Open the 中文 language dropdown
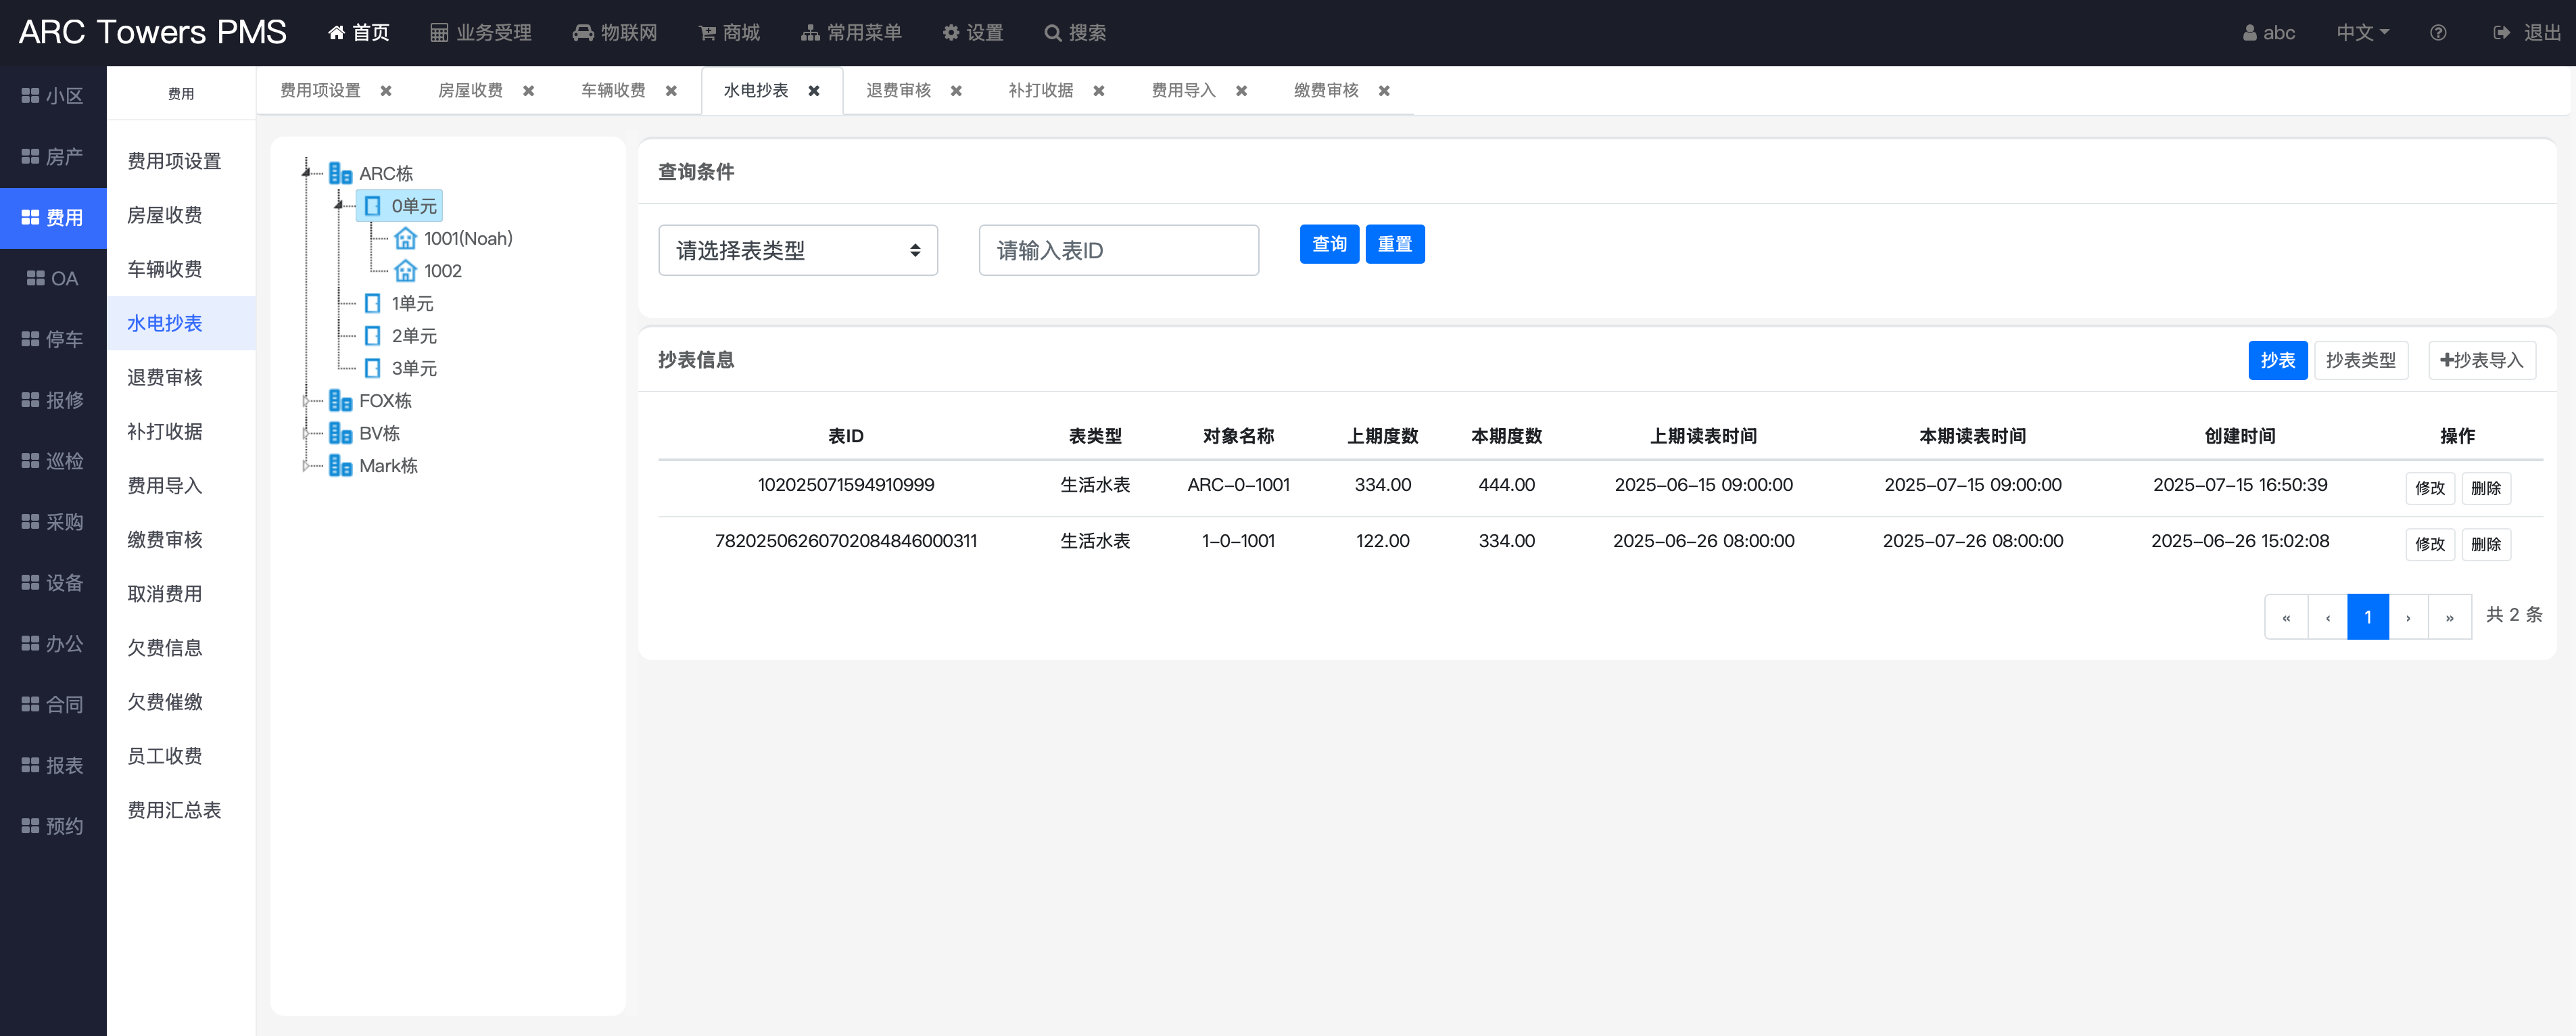The width and height of the screenshot is (2576, 1036). click(2361, 33)
